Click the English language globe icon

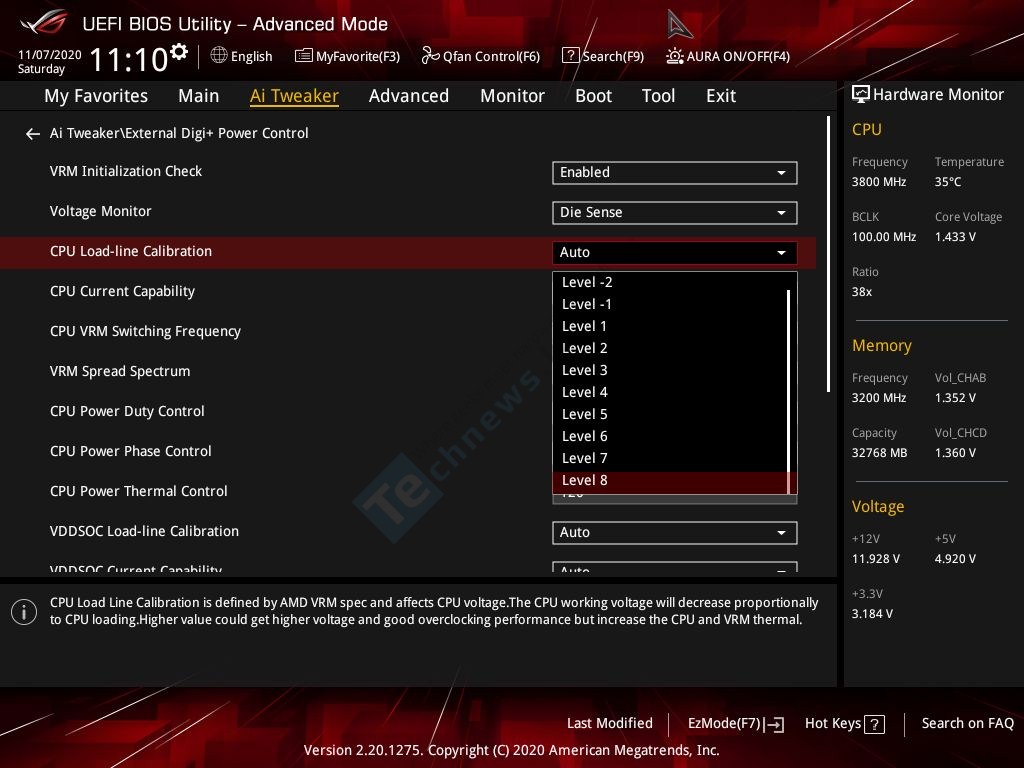(x=219, y=56)
